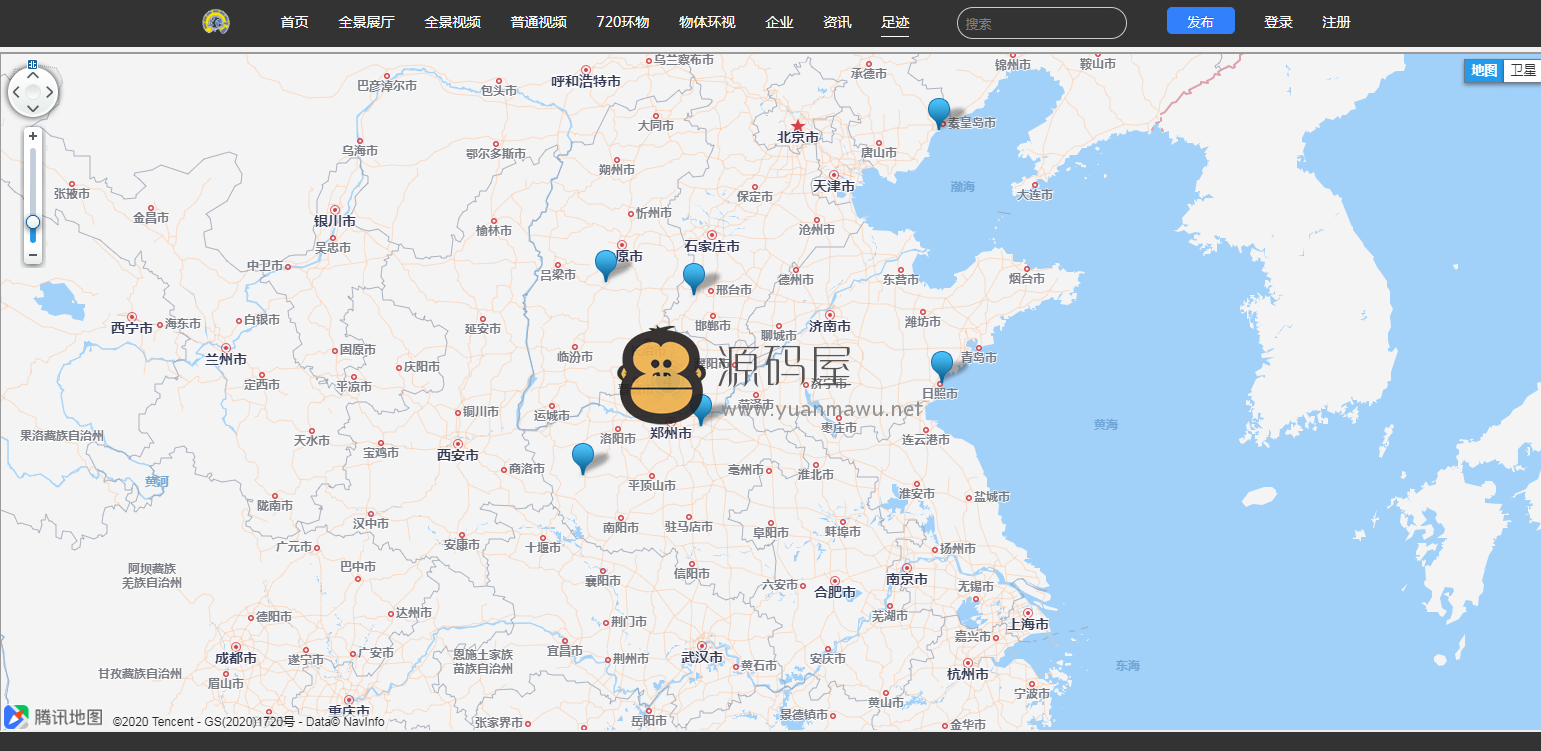Image resolution: width=1541 pixels, height=751 pixels.
Task: Pan the map down with the arrow
Action: point(33,110)
